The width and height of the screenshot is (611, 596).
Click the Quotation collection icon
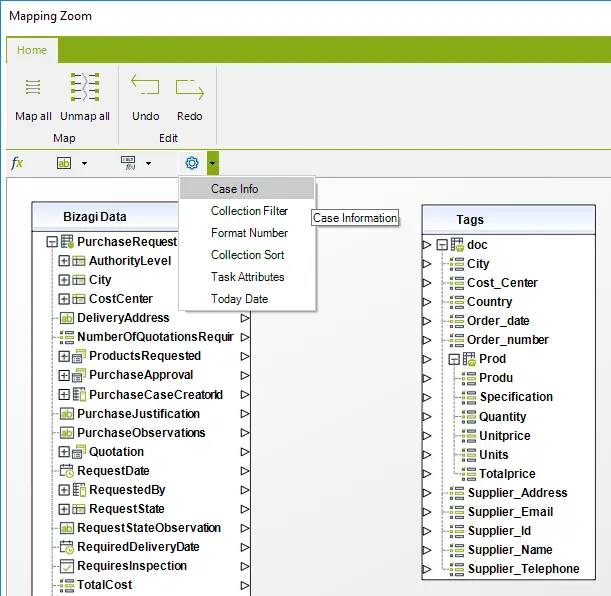click(x=79, y=452)
